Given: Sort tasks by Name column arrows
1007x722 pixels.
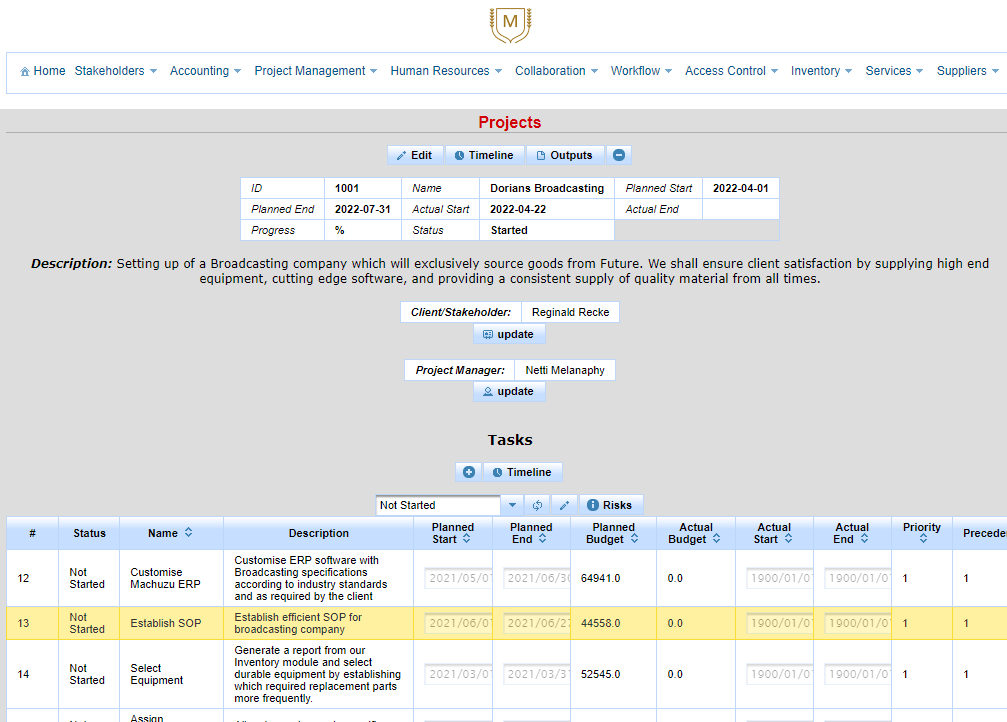Looking at the screenshot, I should 188,533.
